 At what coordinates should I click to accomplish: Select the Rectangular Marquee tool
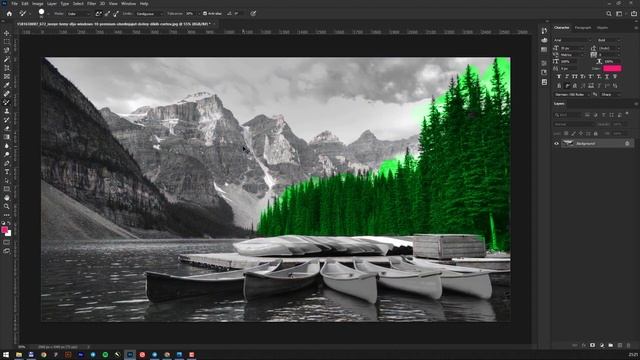coord(7,42)
